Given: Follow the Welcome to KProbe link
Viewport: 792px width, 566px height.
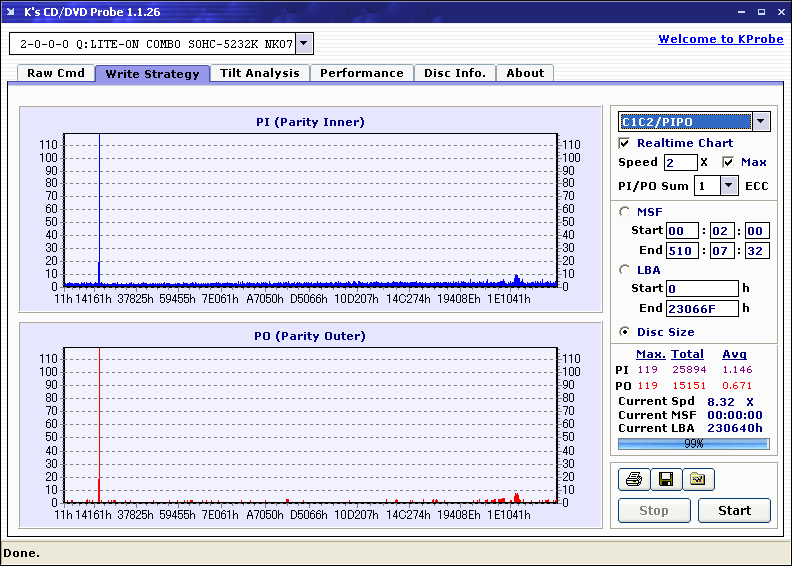Looking at the screenshot, I should (x=721, y=39).
